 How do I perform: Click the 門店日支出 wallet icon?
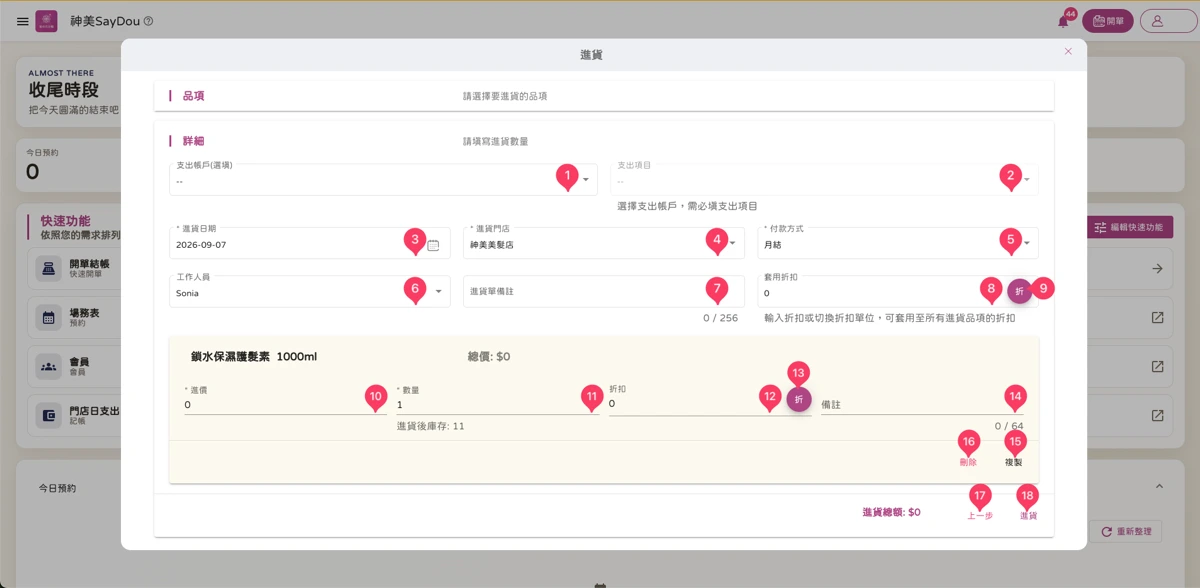[48, 415]
